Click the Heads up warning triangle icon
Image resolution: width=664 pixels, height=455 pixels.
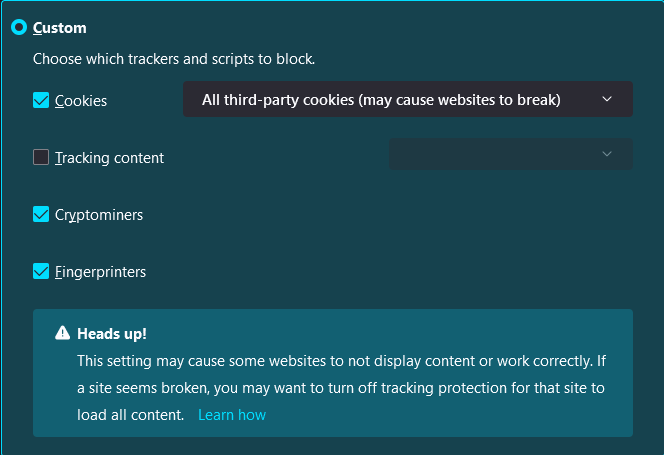(62, 333)
